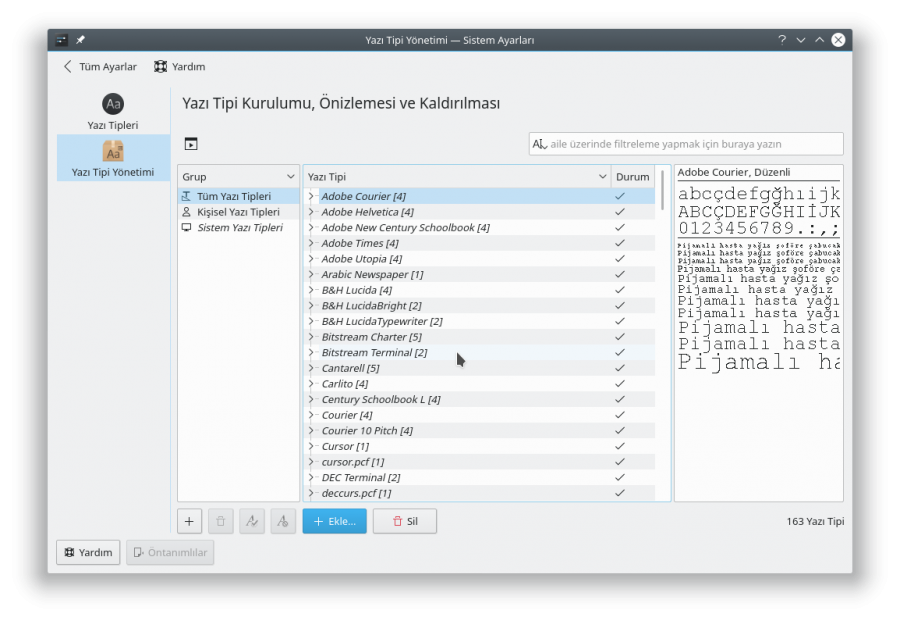Select the cursor.pcf [1] font row
Viewport: 900px width, 621px height.
pos(479,462)
